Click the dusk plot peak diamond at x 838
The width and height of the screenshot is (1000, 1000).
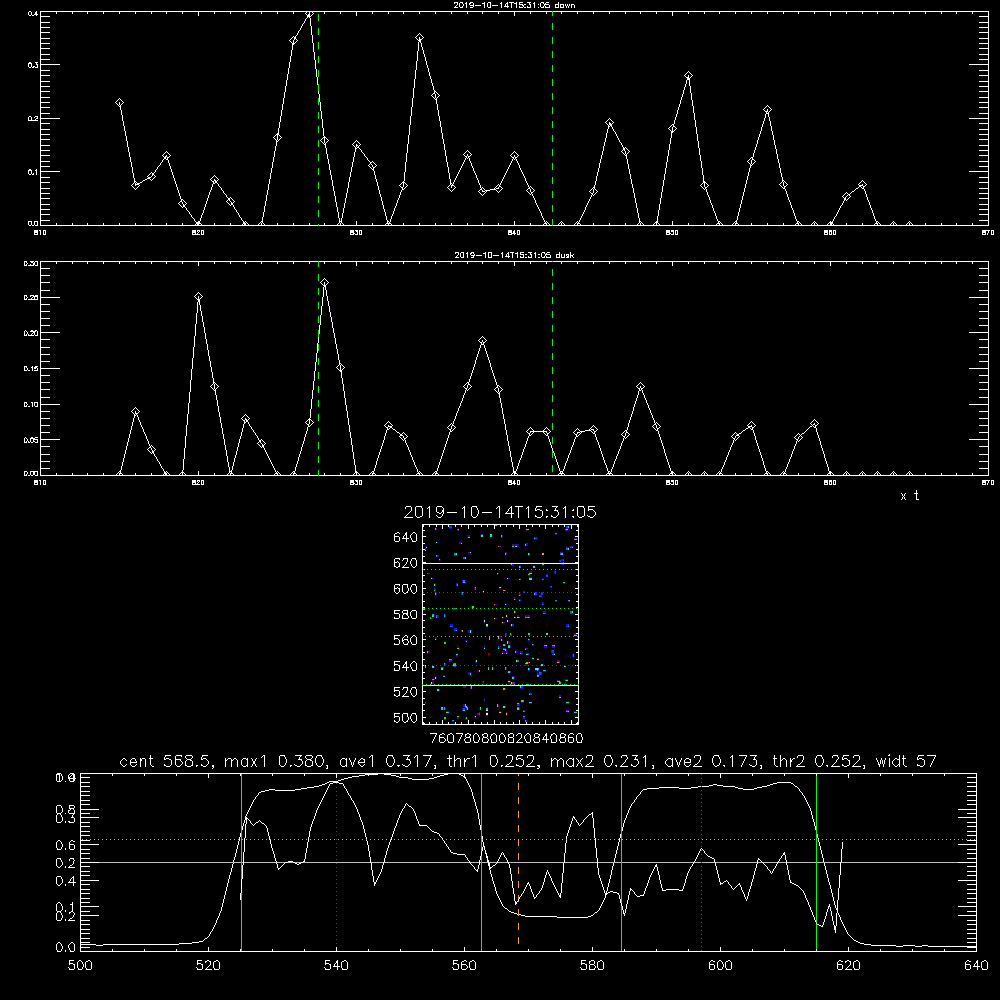pyautogui.click(x=483, y=341)
